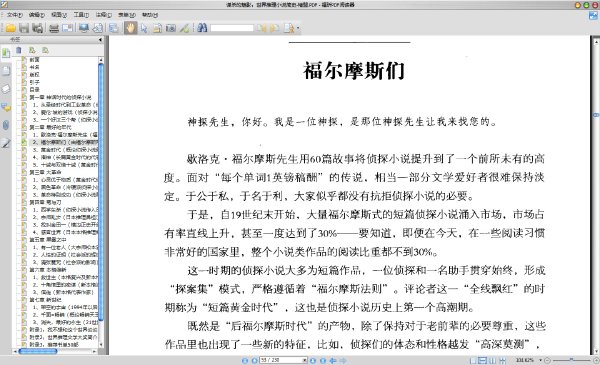Save the document using the floppy disk icon

(x=24, y=28)
